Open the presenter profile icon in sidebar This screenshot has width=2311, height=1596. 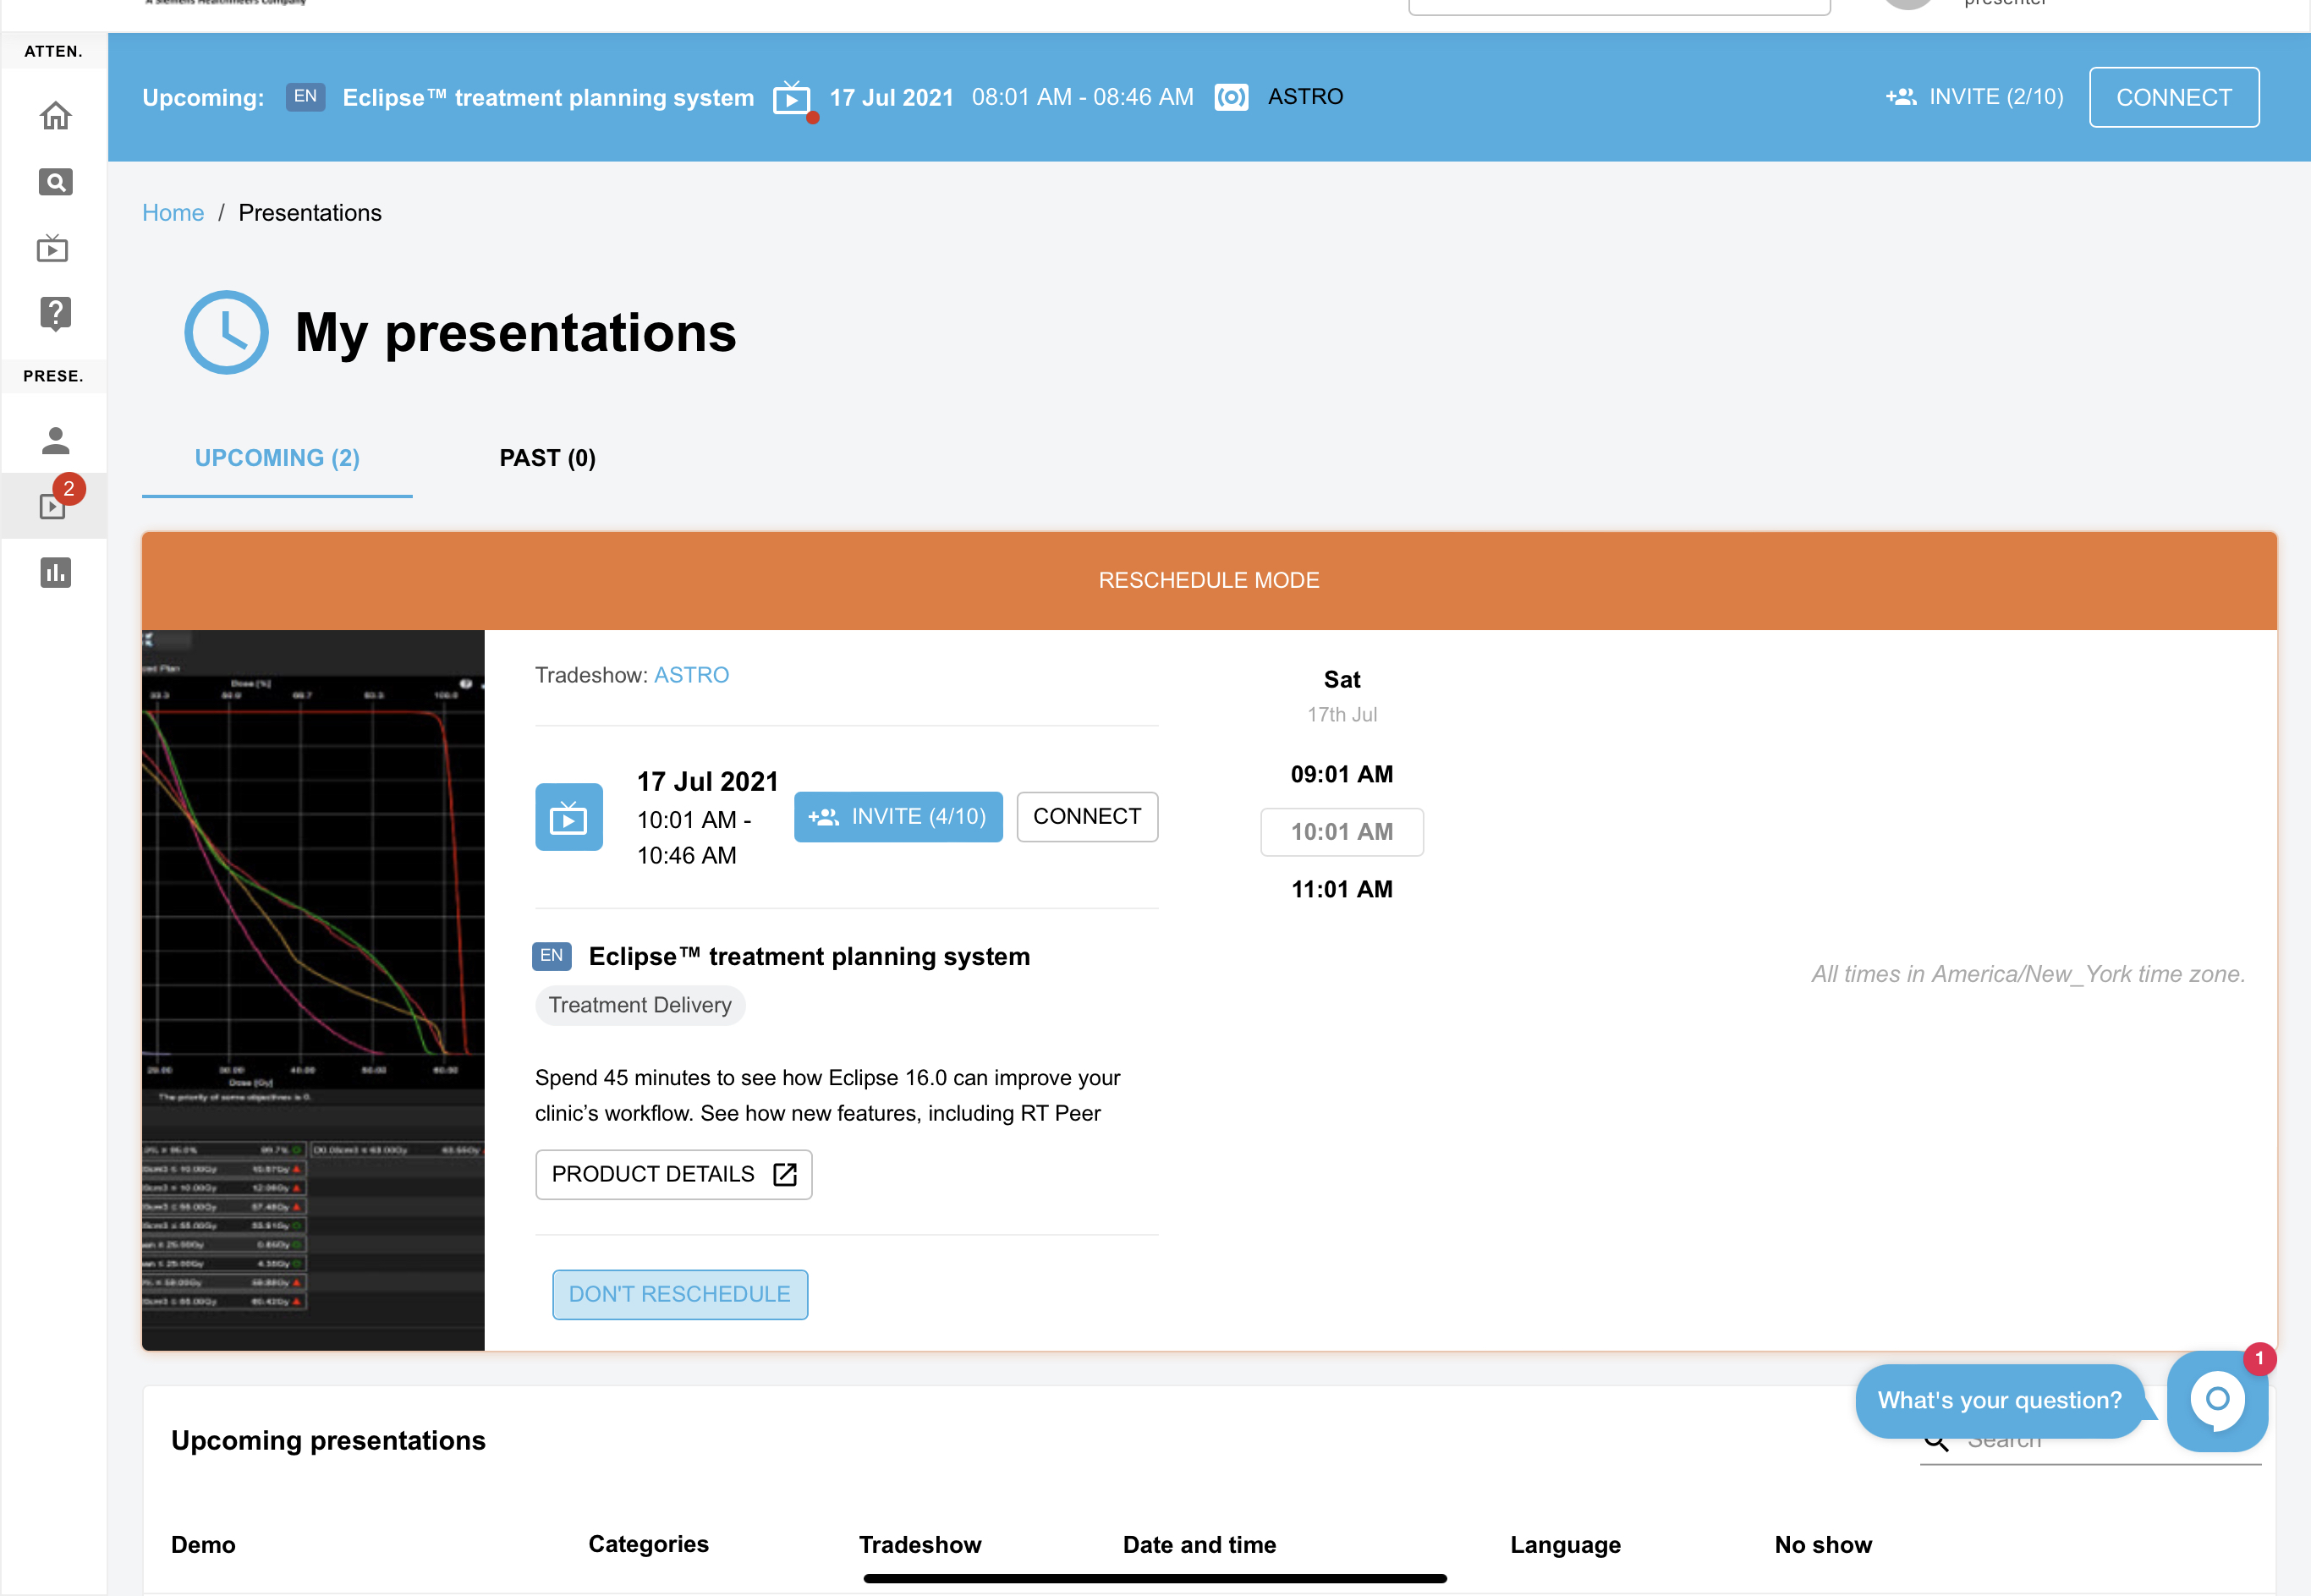55,440
